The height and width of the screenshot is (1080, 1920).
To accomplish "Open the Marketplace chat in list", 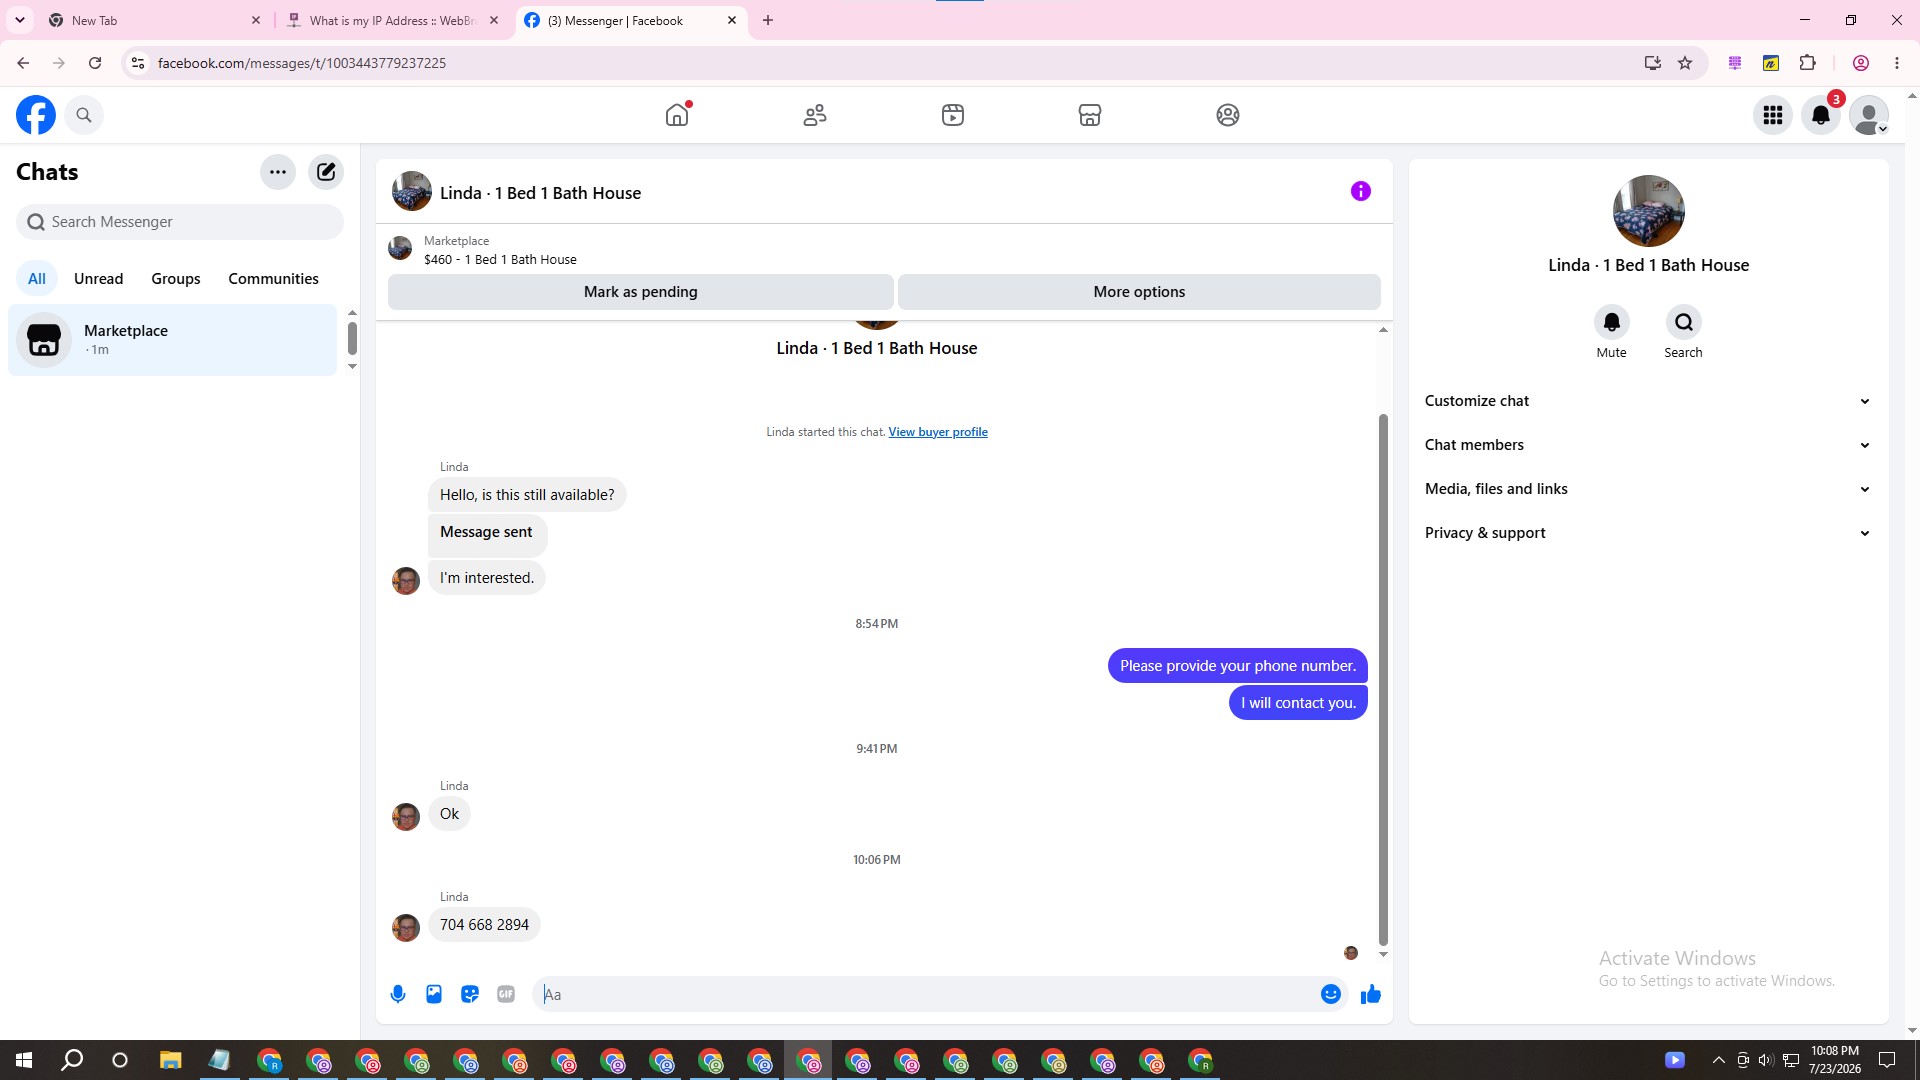I will click(173, 340).
